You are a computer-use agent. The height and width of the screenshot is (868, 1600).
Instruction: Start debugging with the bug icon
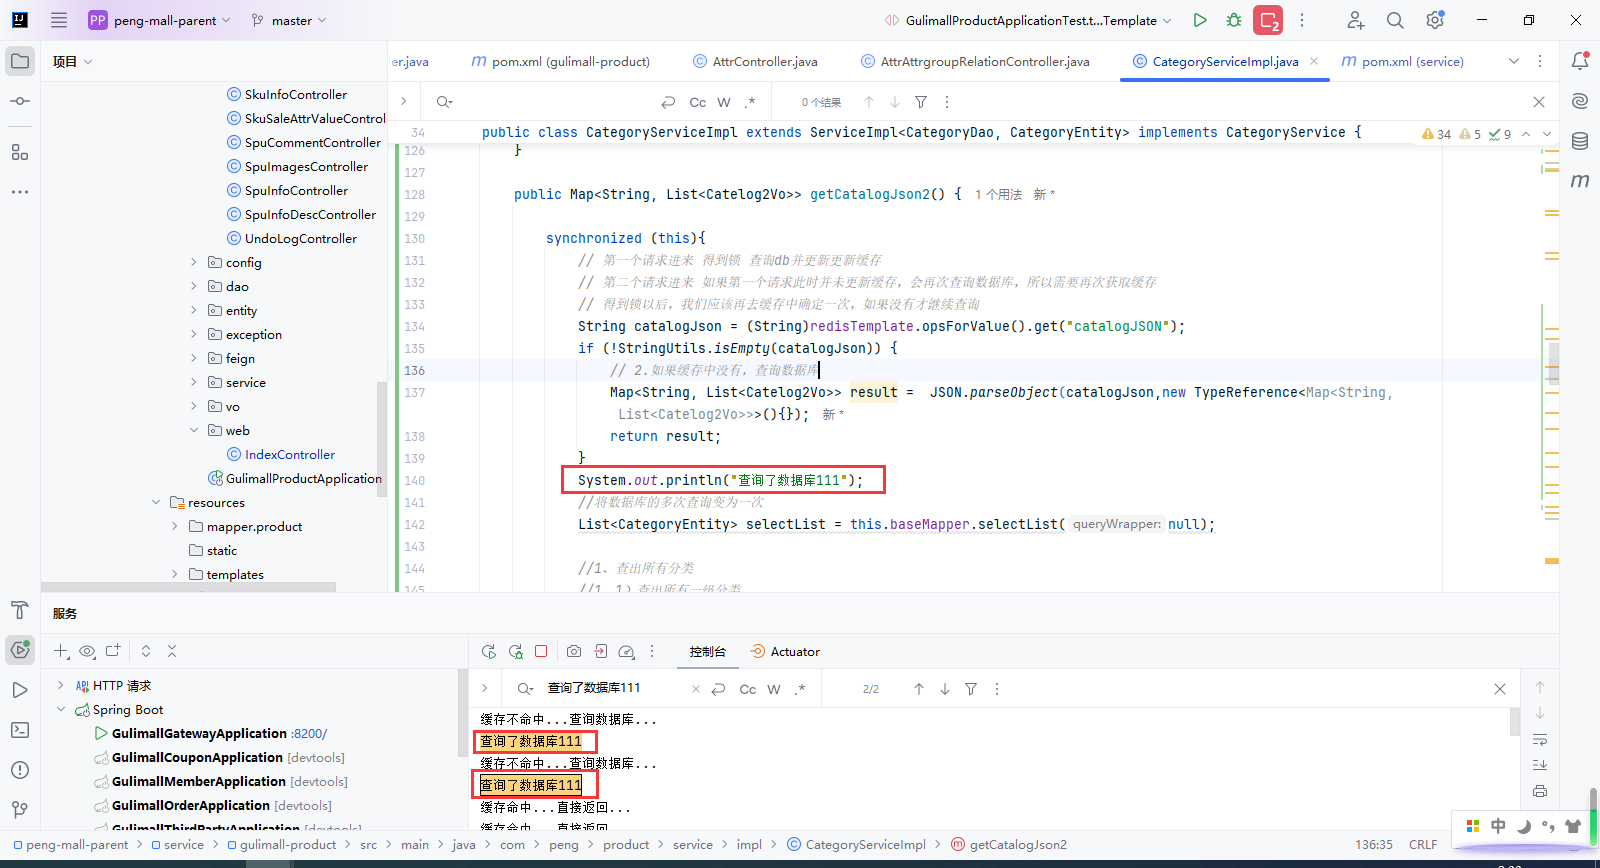[x=1234, y=20]
